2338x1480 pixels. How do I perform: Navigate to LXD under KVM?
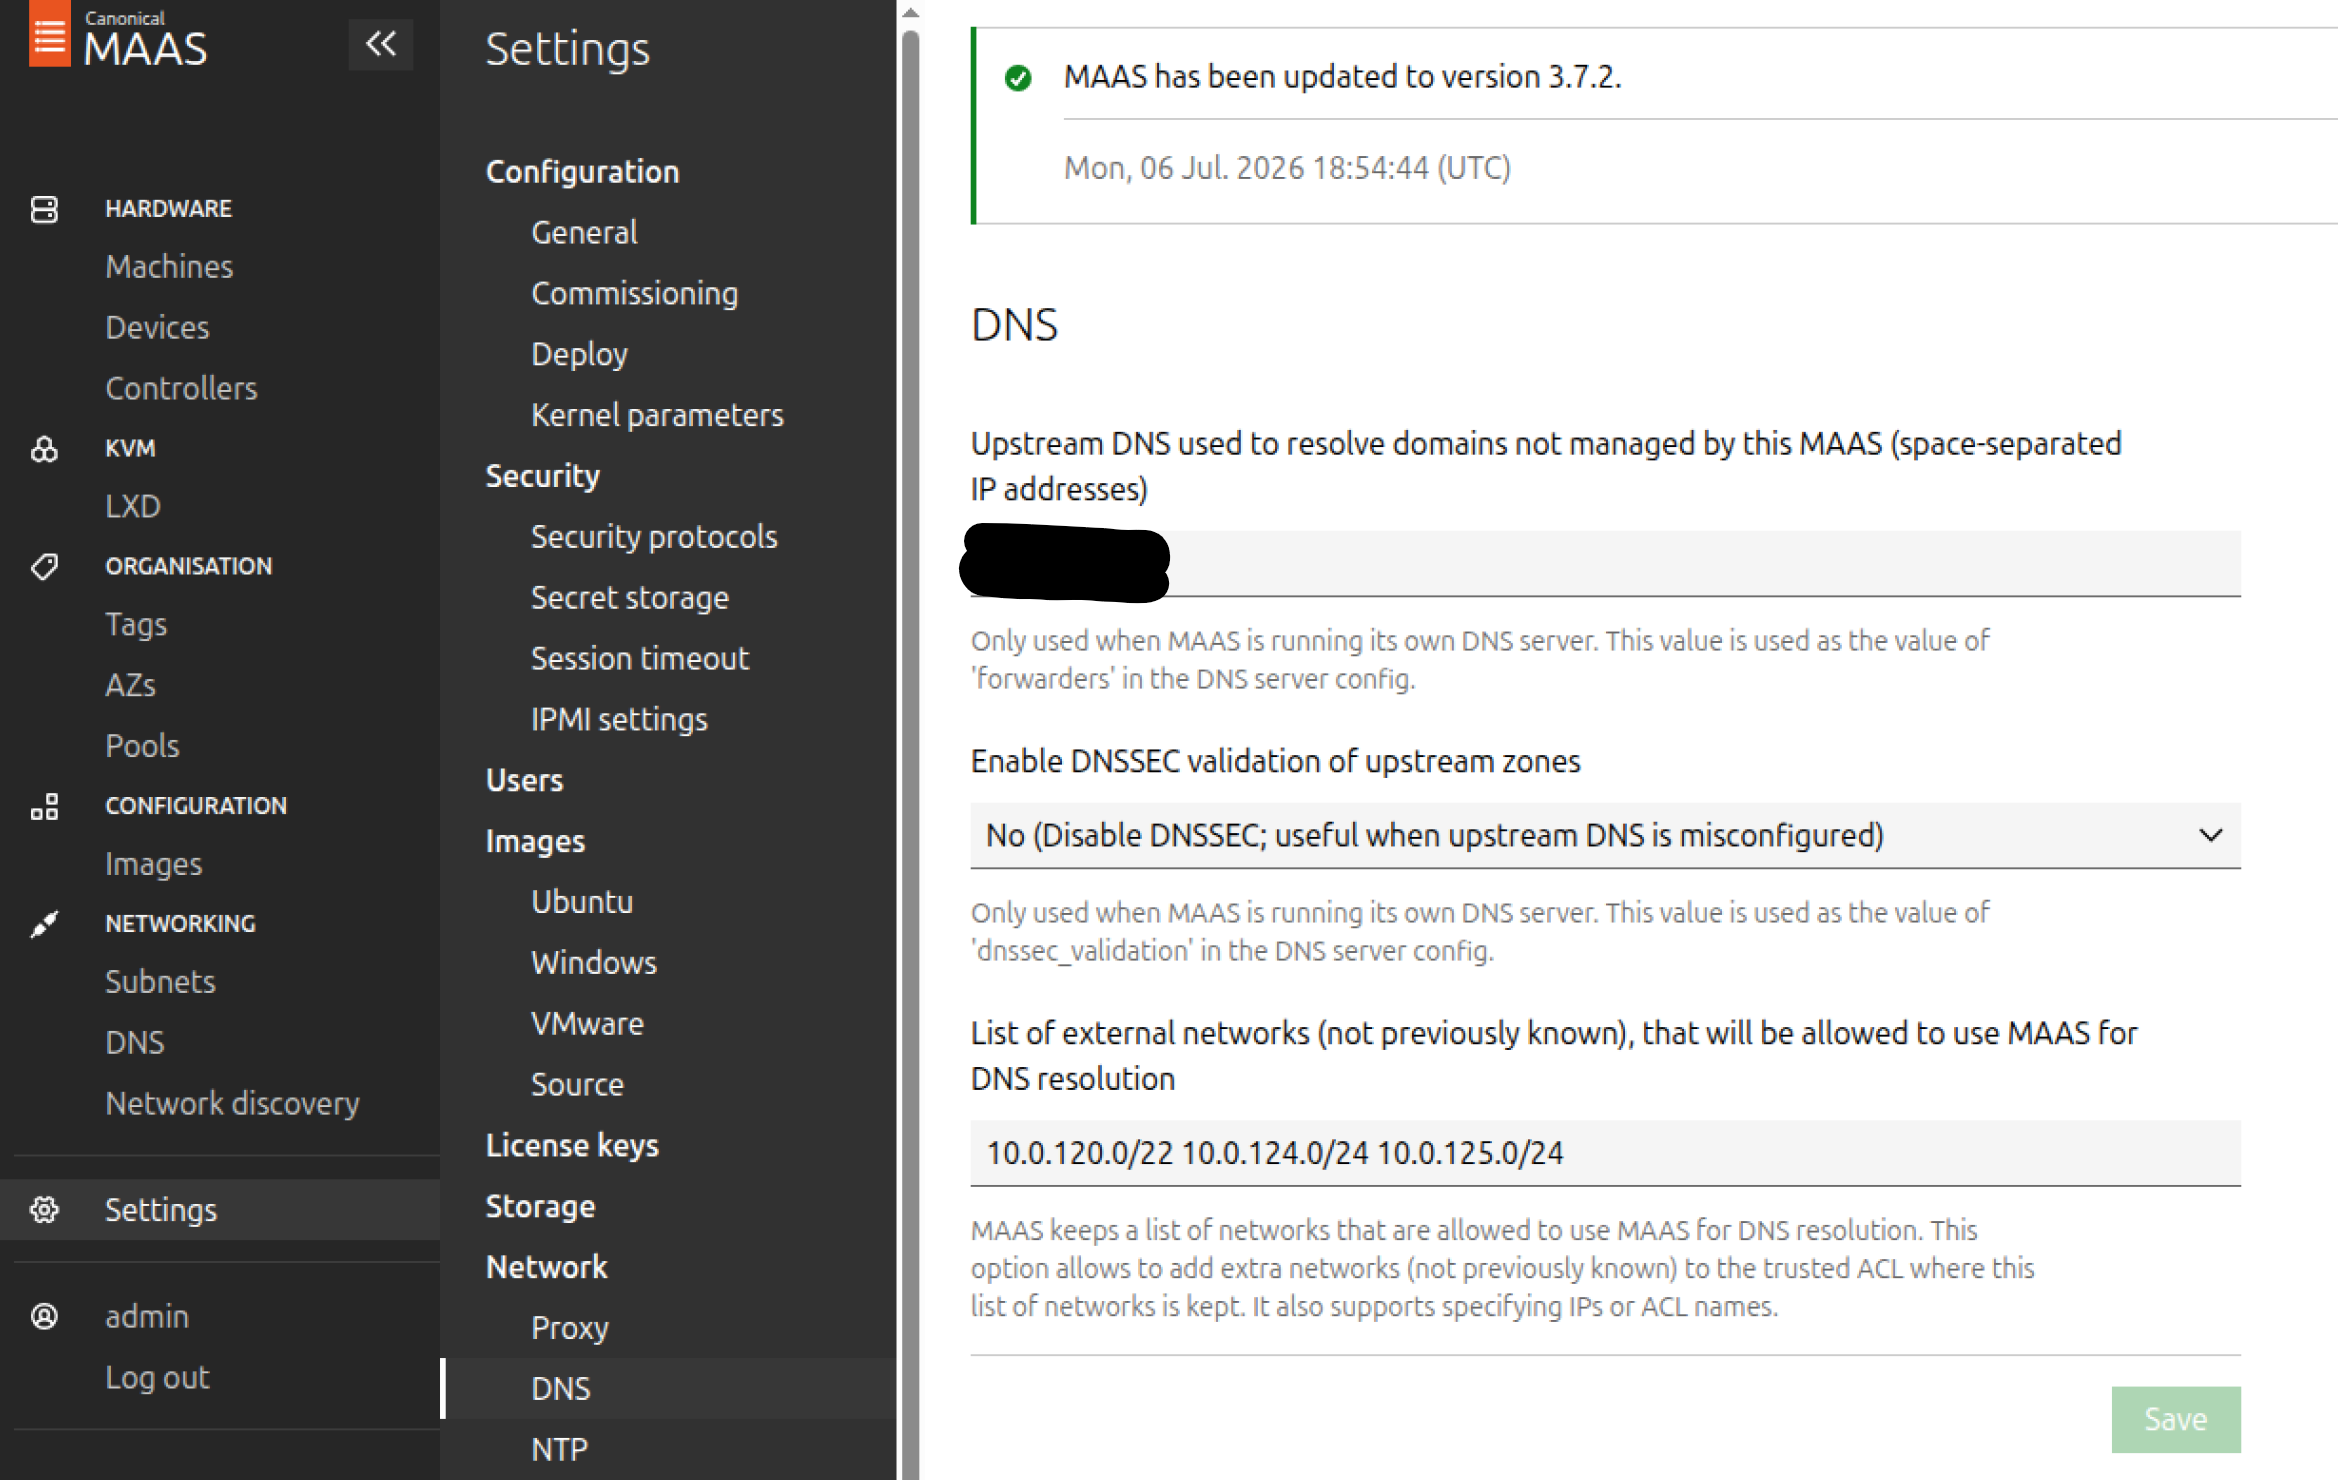133,507
